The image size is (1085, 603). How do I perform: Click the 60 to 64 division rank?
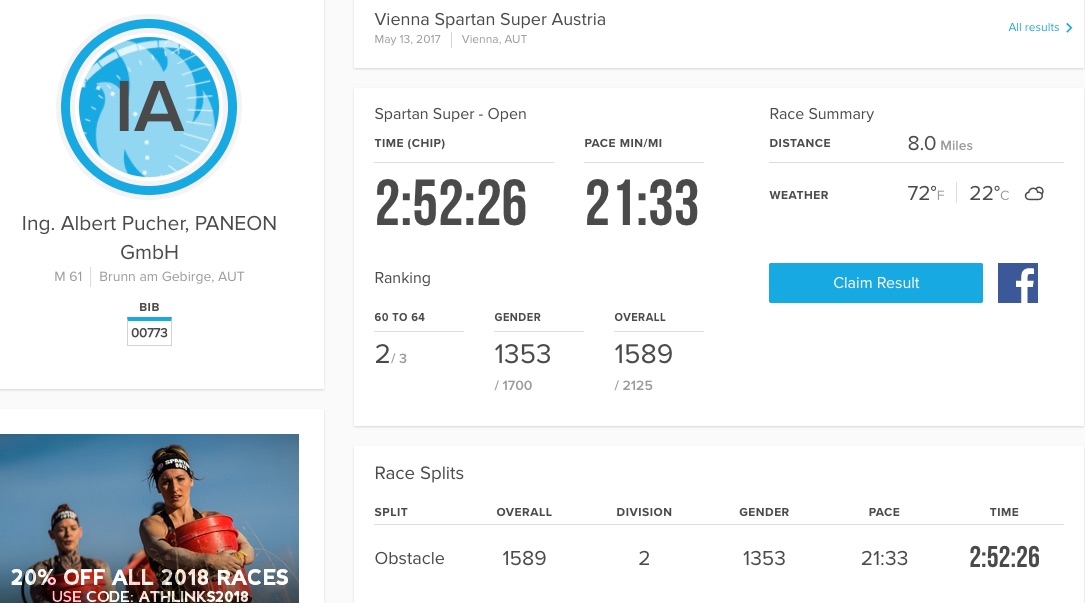tap(390, 354)
